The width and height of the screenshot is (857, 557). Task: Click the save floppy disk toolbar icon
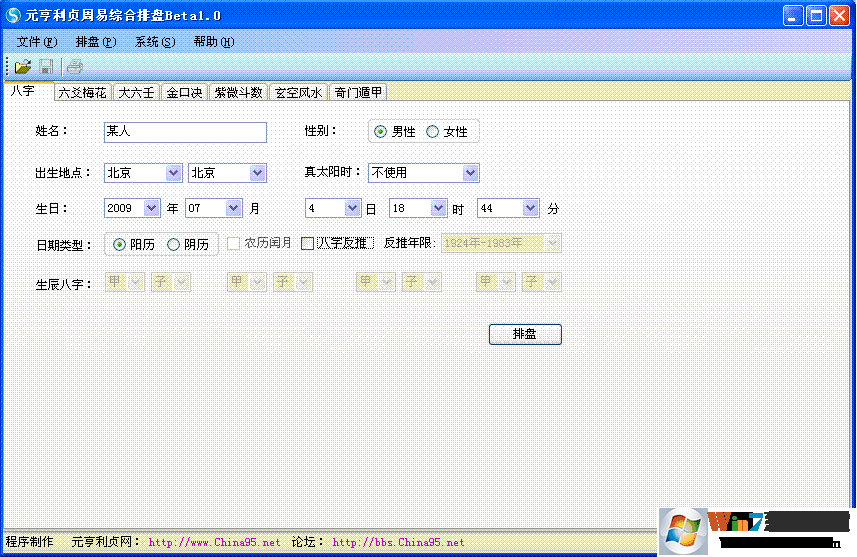46,67
